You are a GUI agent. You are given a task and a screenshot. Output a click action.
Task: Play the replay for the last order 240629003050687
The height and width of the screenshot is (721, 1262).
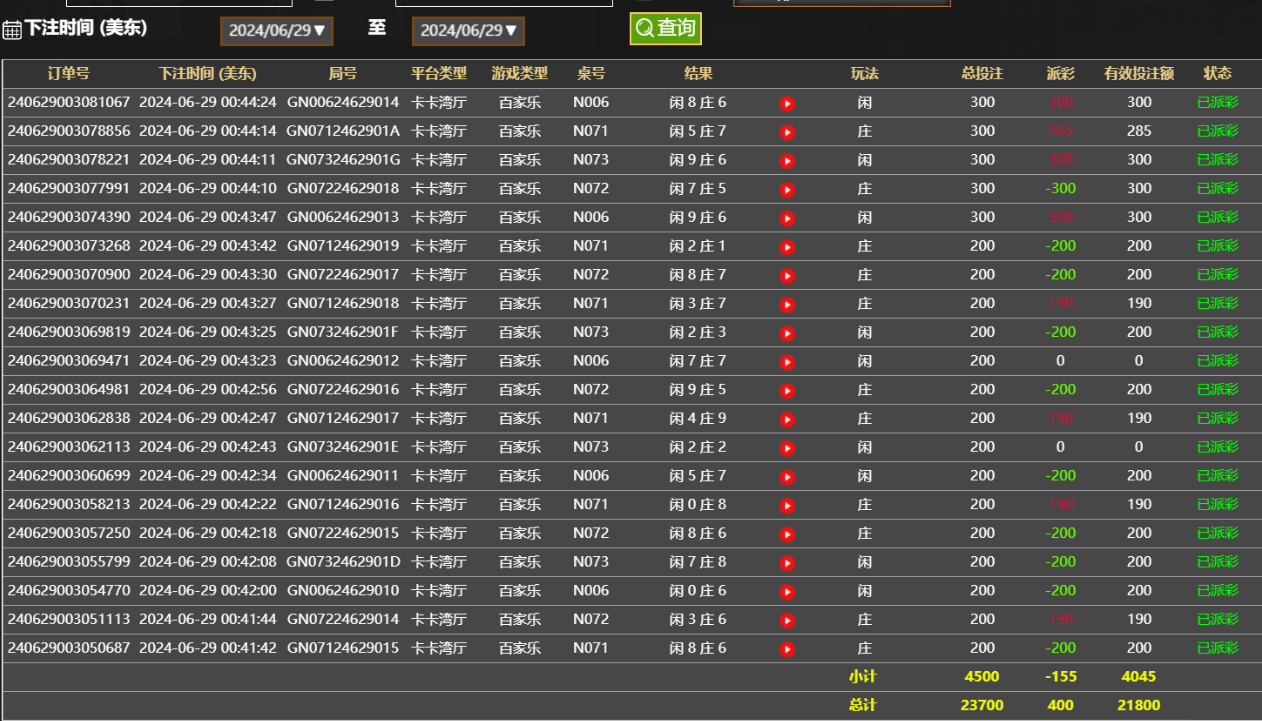(787, 649)
